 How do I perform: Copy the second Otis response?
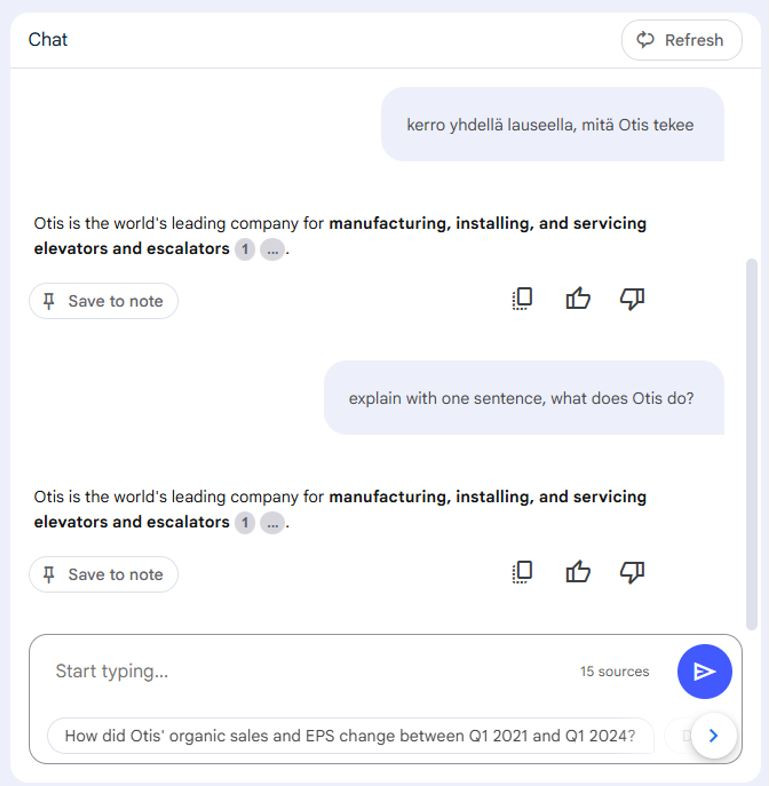pyautogui.click(x=522, y=572)
